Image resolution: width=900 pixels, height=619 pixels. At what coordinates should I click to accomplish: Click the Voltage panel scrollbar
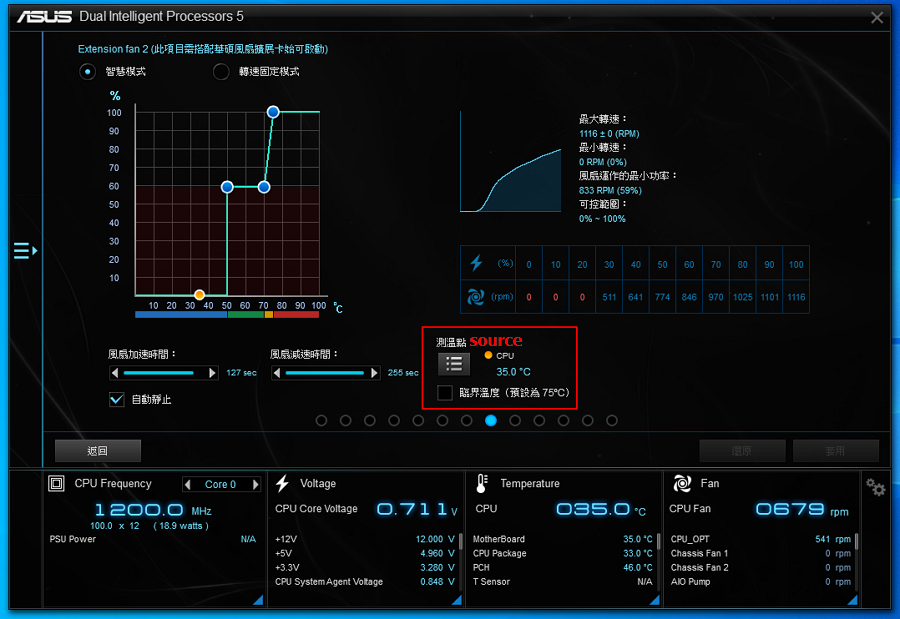[x=460, y=541]
